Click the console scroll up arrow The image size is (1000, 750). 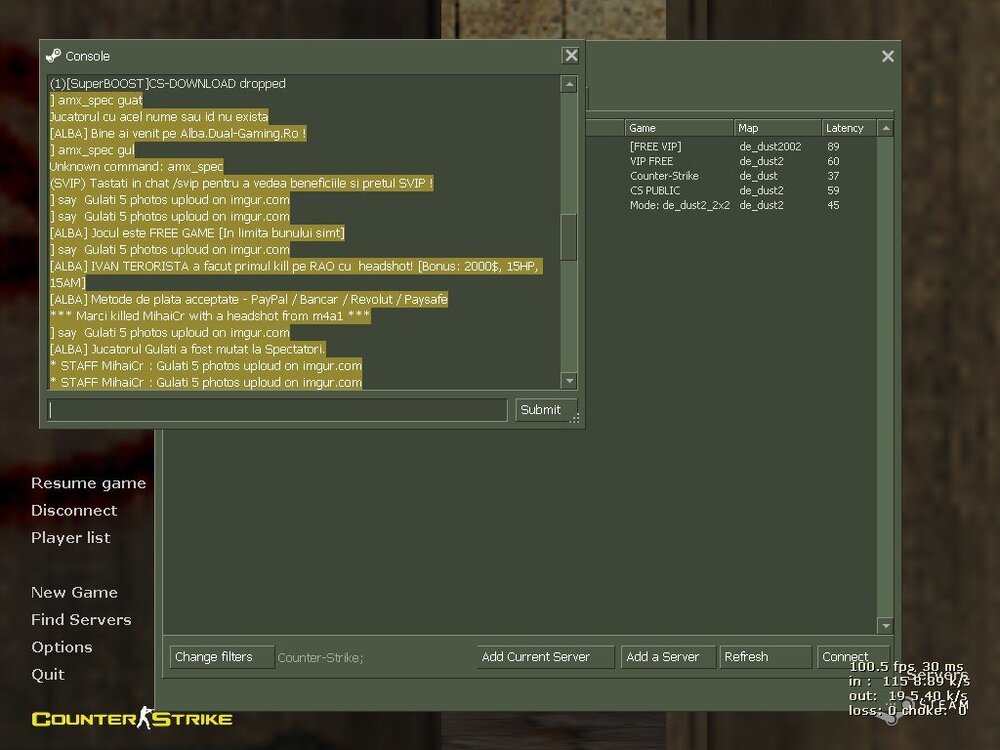pyautogui.click(x=569, y=85)
